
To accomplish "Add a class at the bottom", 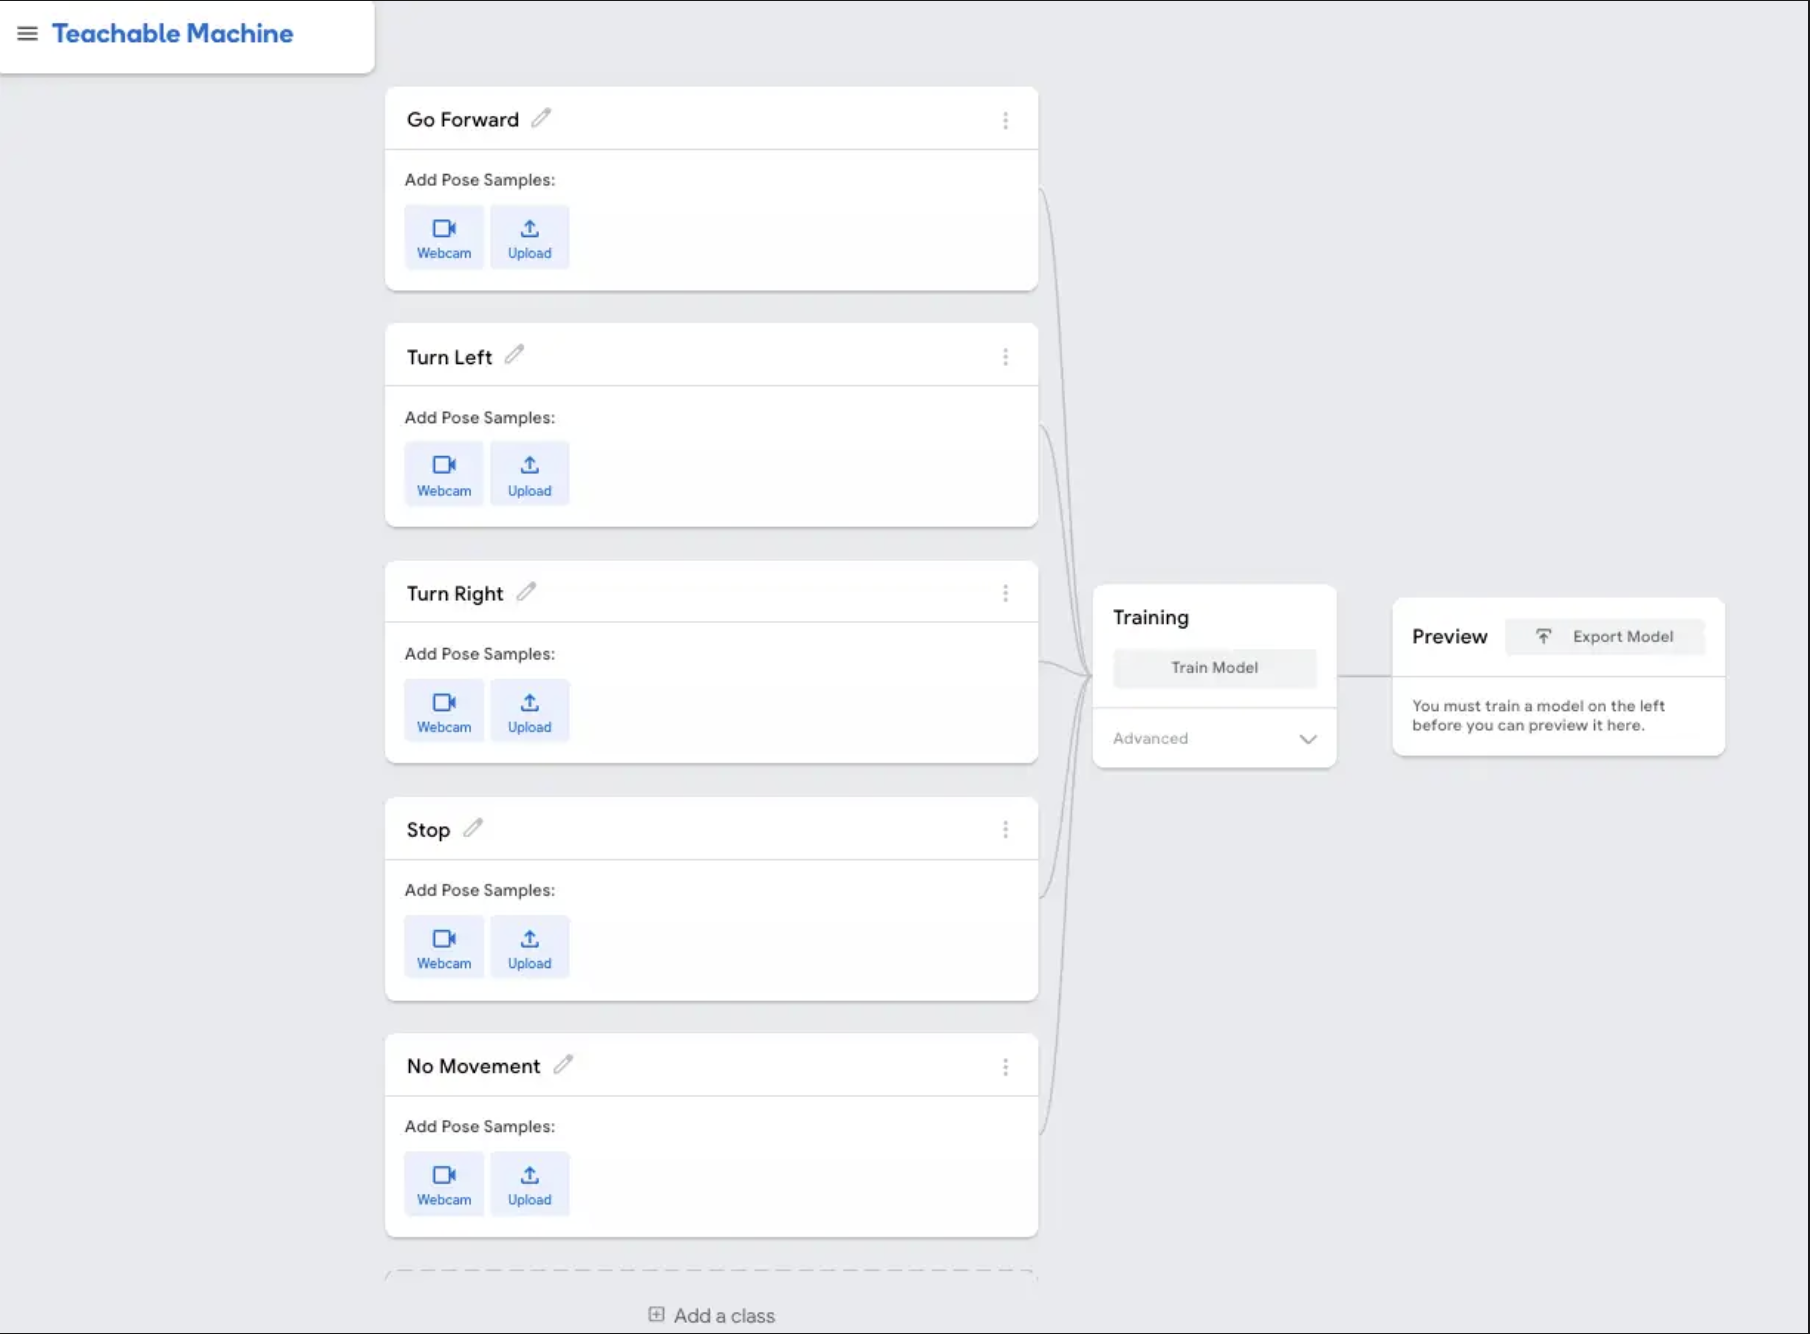I will click(712, 1315).
